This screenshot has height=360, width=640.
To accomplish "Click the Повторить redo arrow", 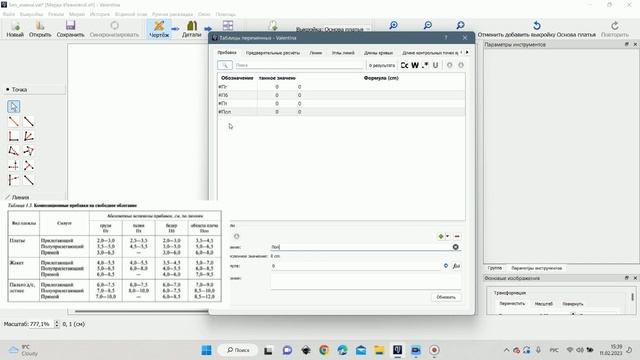I will click(x=615, y=26).
